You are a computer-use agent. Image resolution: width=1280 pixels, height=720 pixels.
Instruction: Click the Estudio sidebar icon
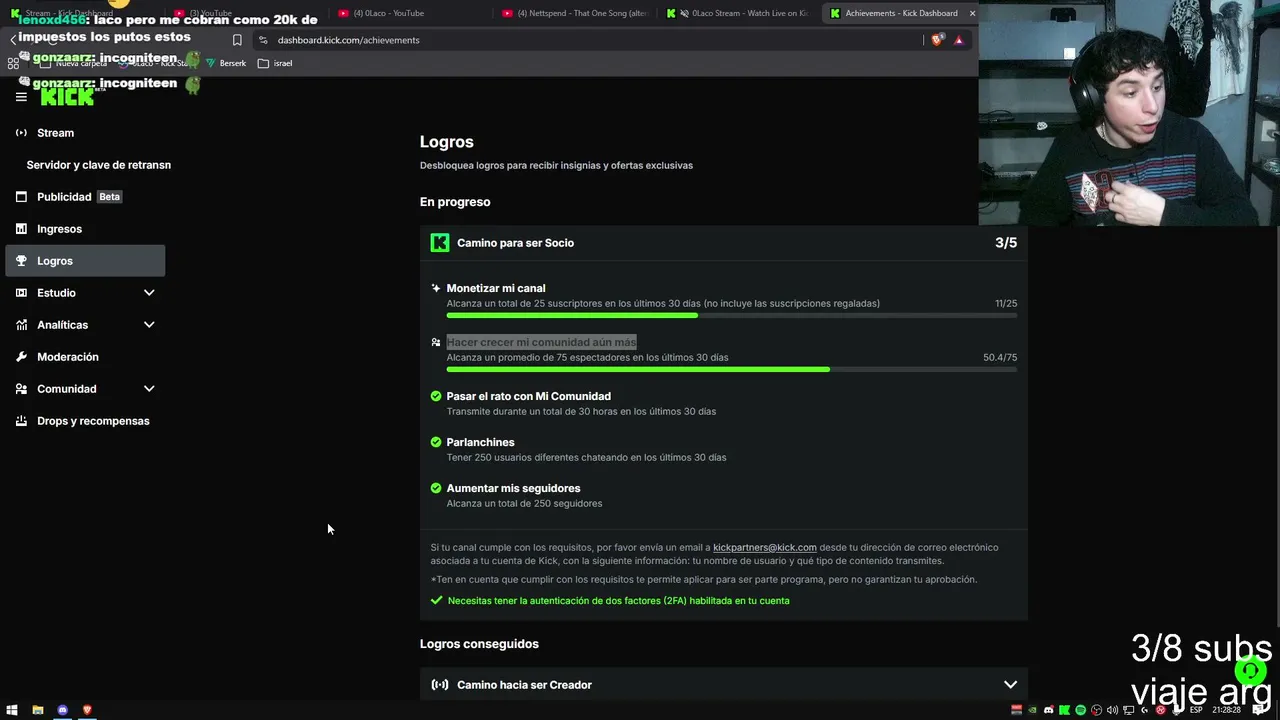pos(21,293)
